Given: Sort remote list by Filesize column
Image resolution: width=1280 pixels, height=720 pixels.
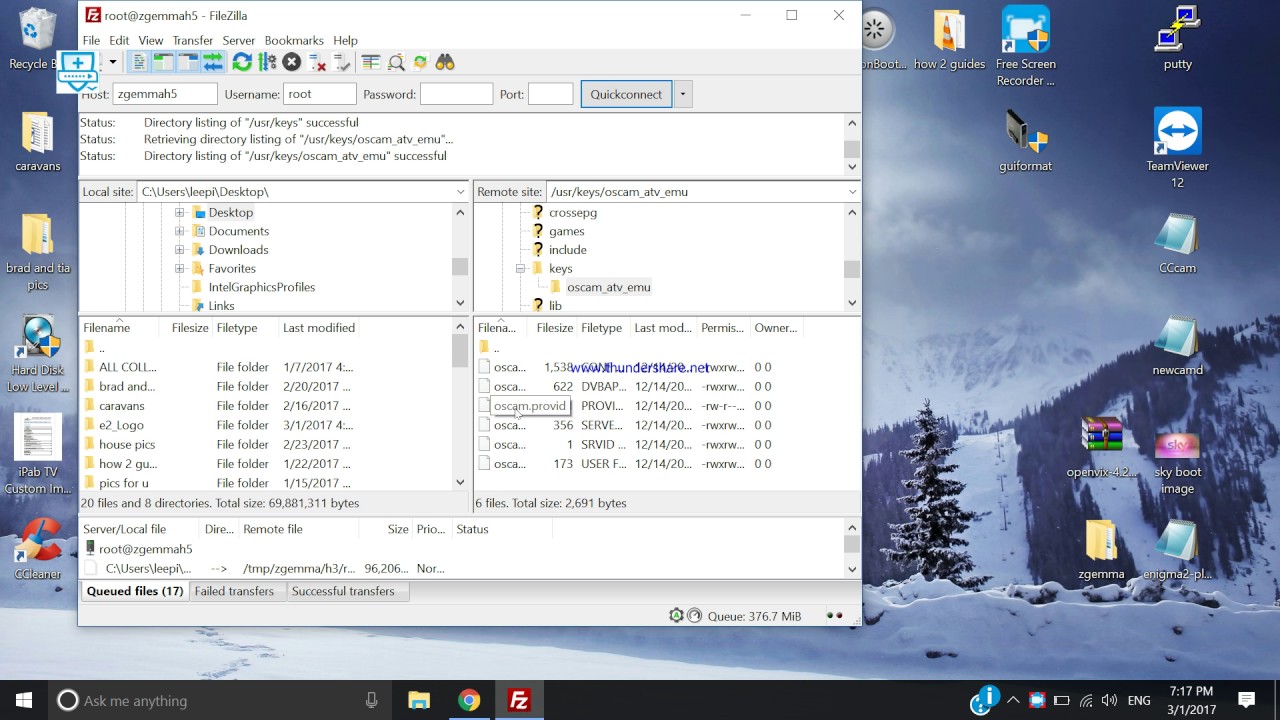Looking at the screenshot, I should click(554, 328).
